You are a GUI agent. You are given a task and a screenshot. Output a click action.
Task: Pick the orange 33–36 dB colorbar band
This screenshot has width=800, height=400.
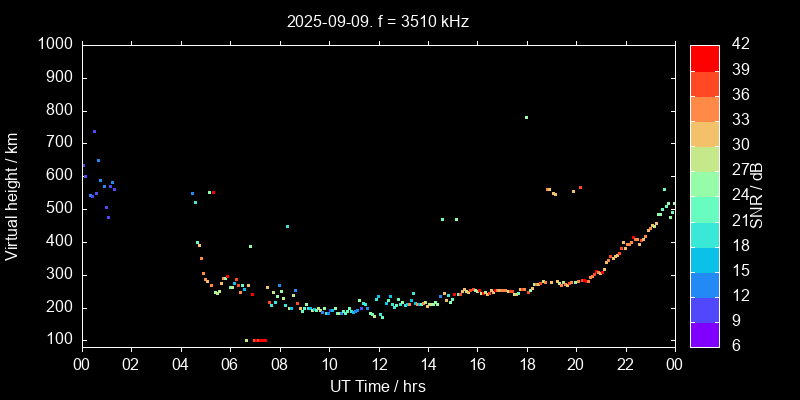click(704, 108)
